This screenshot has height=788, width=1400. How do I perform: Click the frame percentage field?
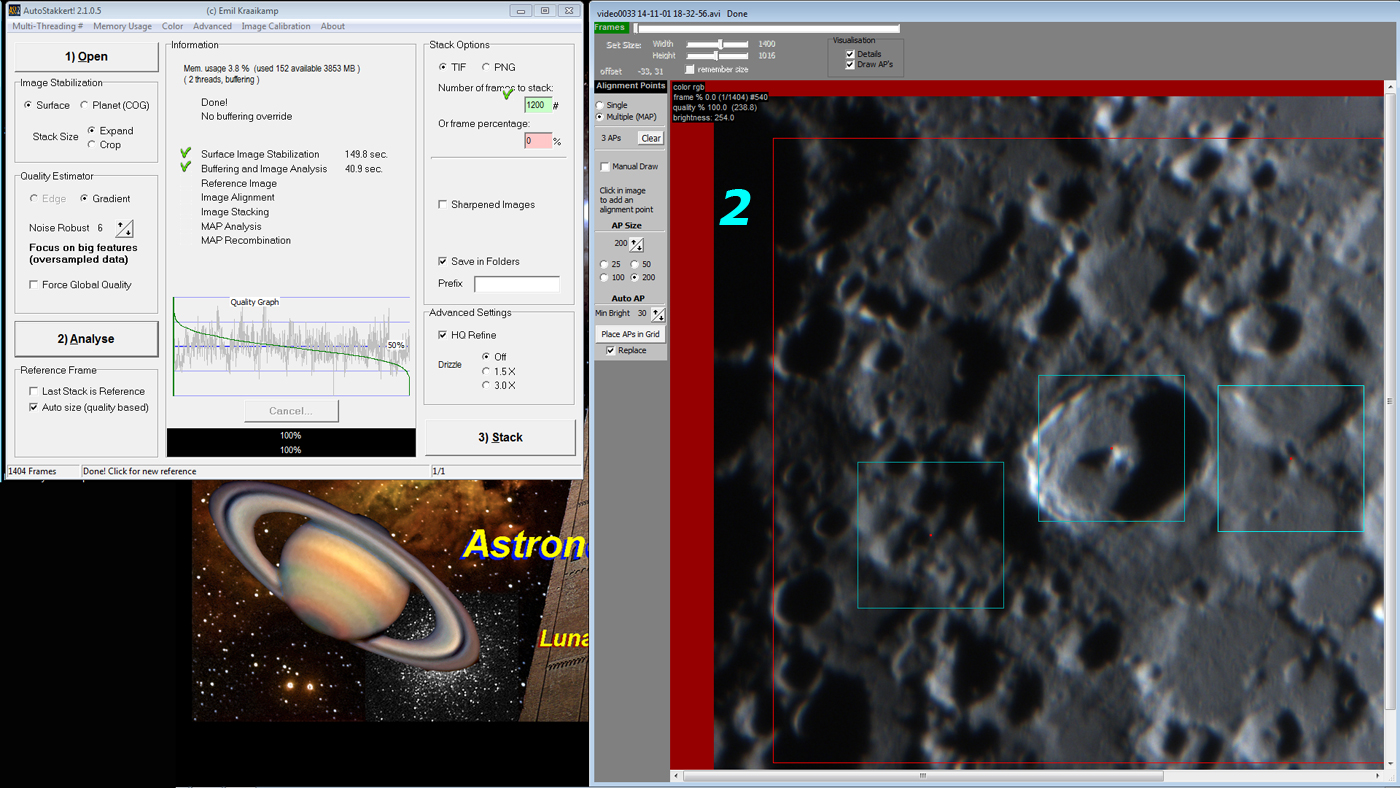point(538,141)
